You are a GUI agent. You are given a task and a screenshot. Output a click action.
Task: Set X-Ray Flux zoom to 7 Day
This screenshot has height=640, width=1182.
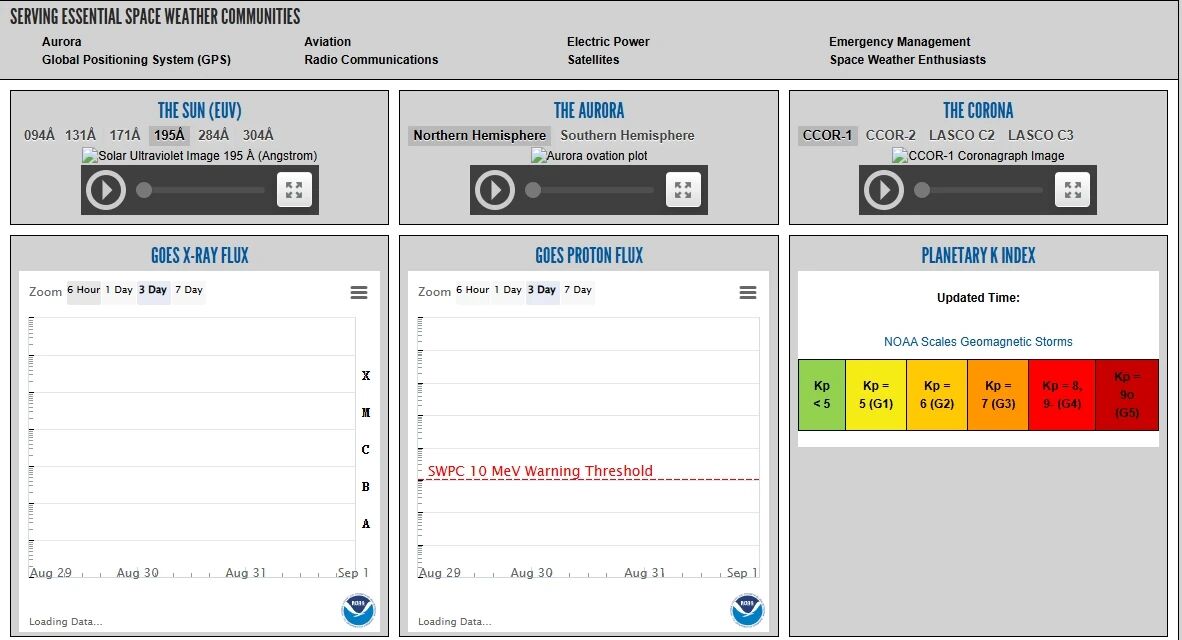[189, 290]
